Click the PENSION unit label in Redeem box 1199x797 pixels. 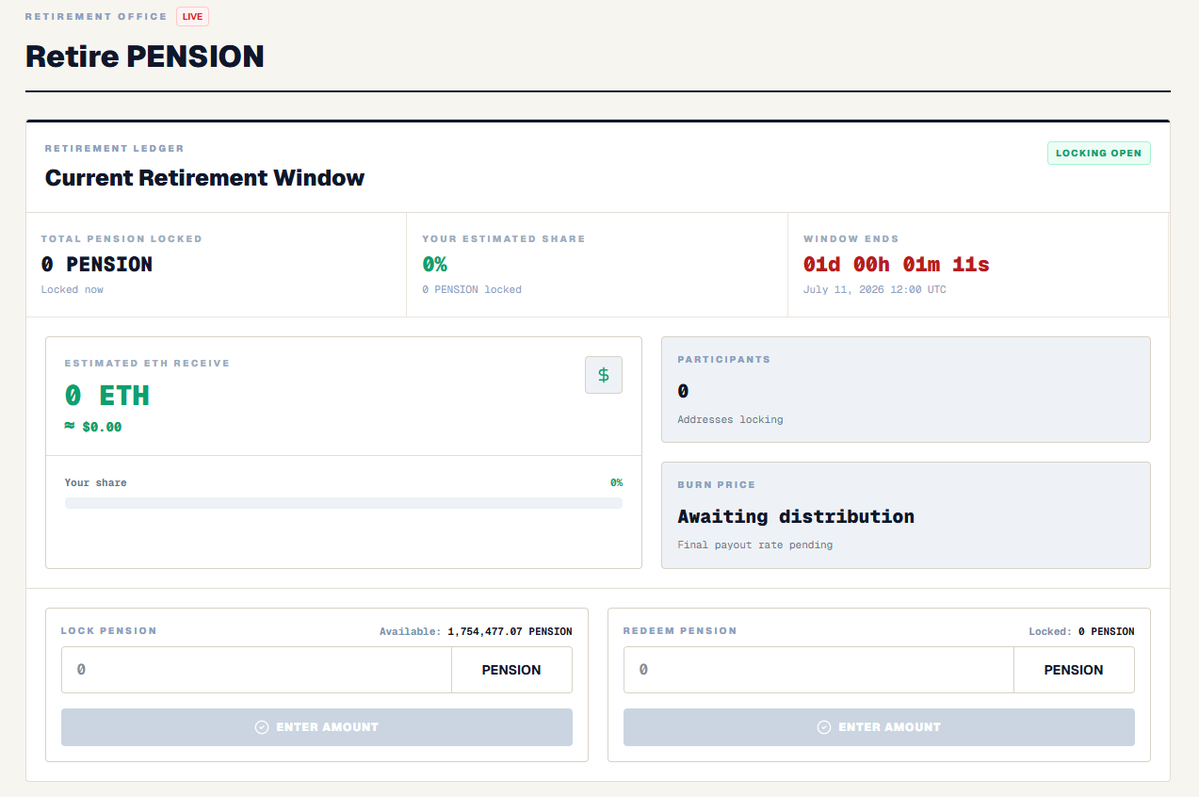[x=1074, y=670]
